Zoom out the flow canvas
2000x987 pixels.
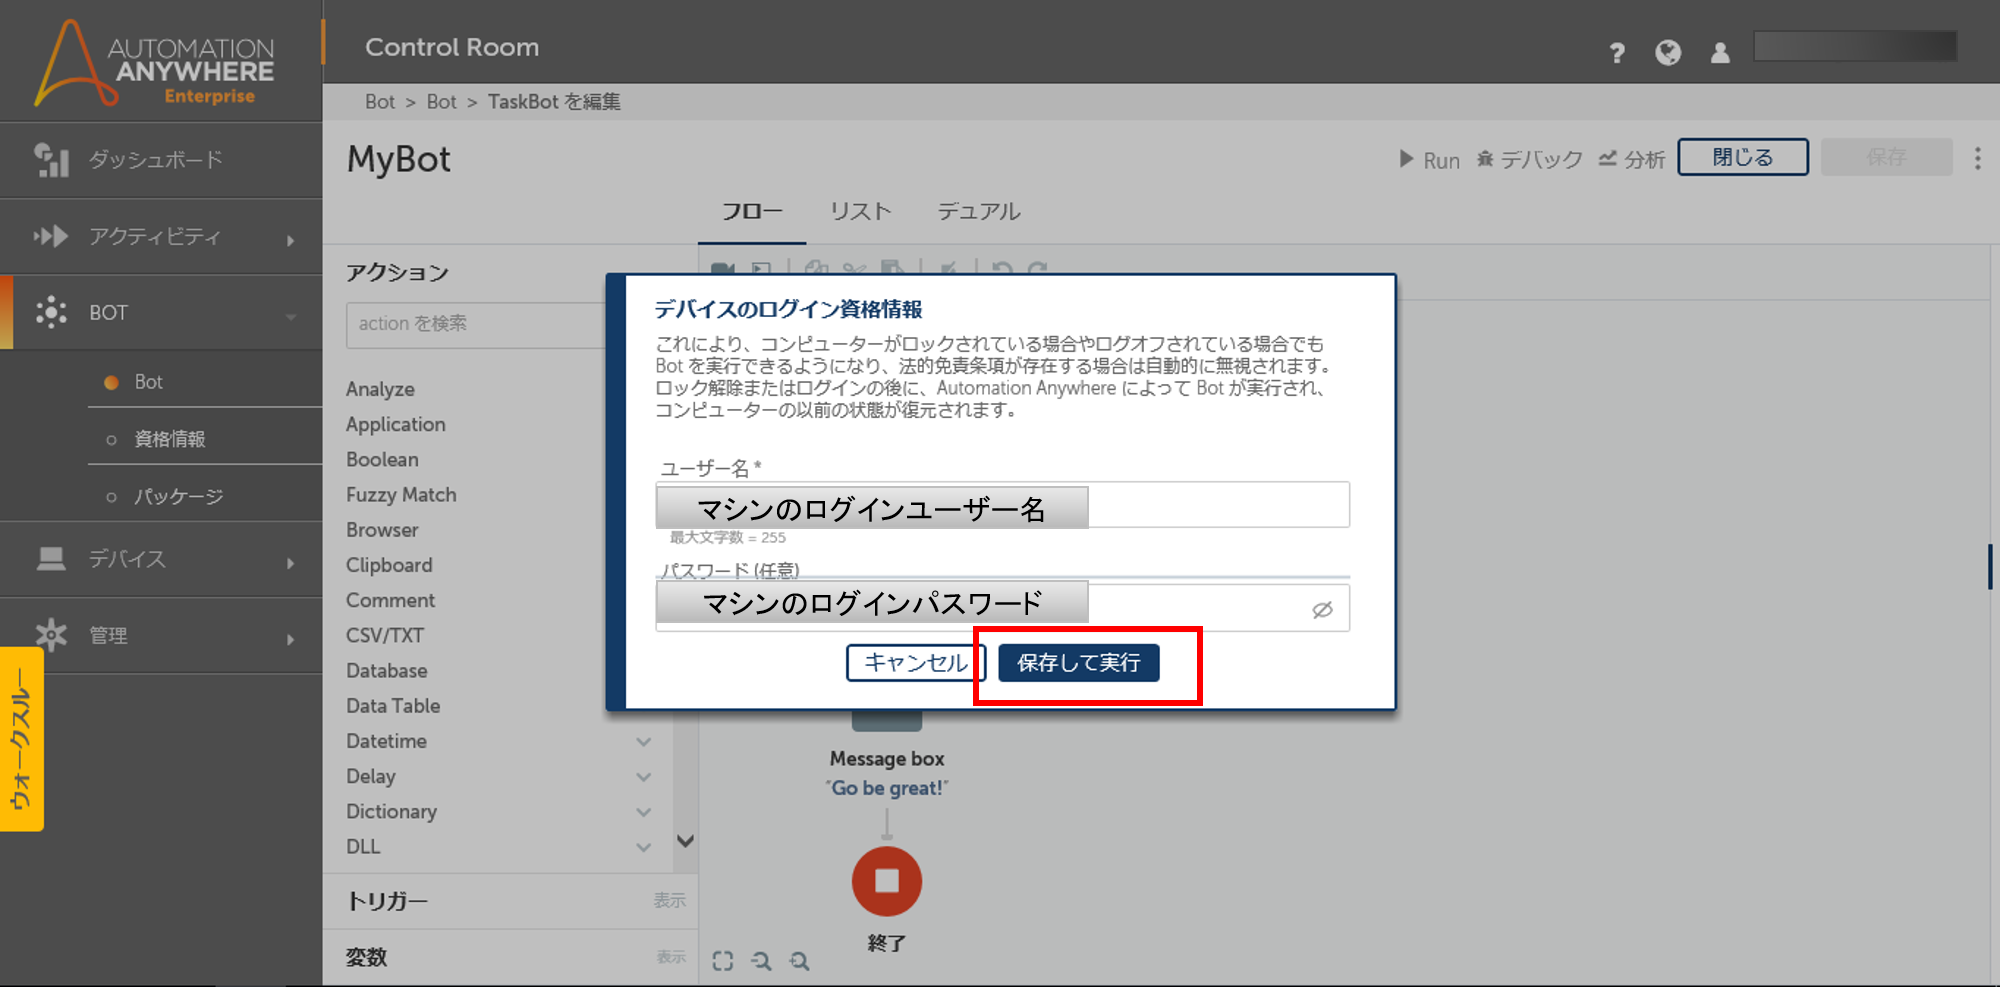pyautogui.click(x=761, y=961)
